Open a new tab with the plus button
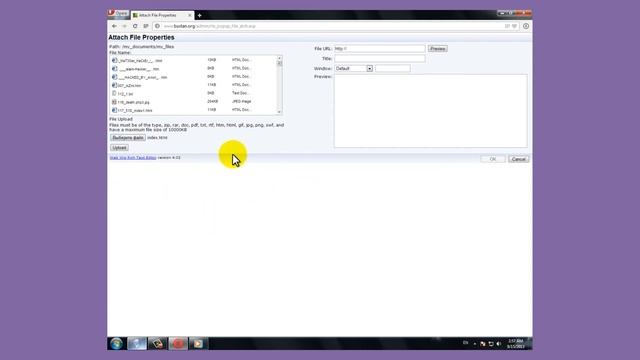The width and height of the screenshot is (640, 360). tap(200, 16)
